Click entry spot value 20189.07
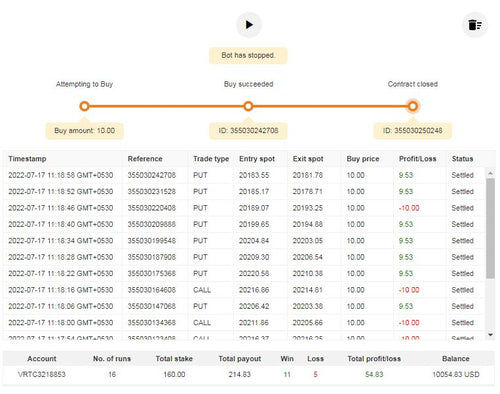The image size is (500, 394). pos(254,208)
